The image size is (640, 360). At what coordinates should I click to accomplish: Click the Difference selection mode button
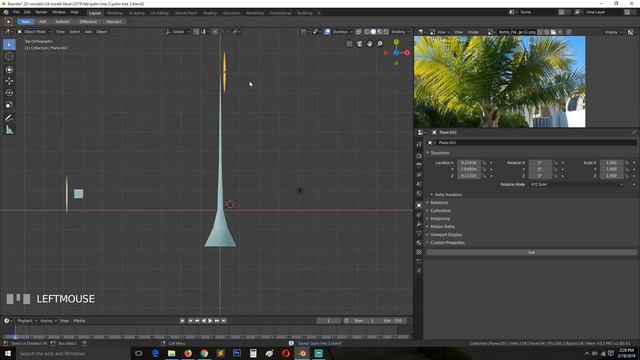point(88,22)
